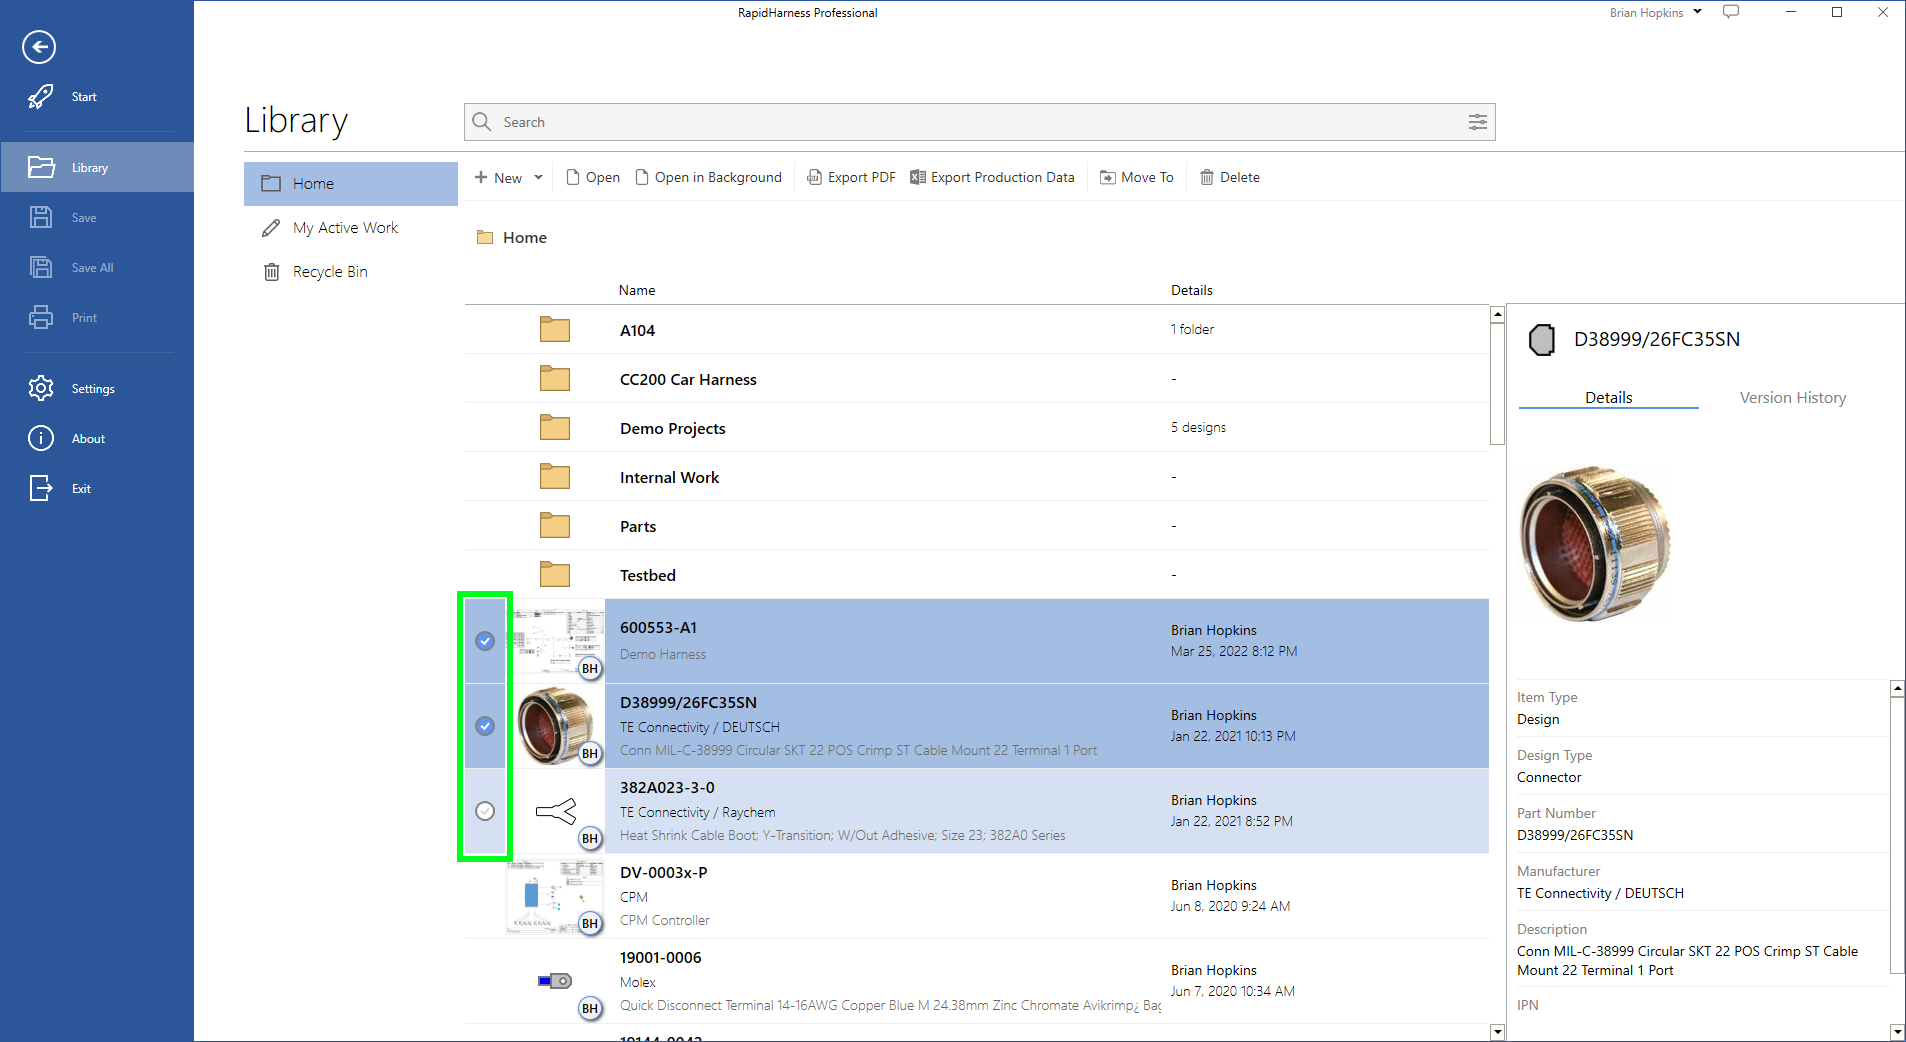The image size is (1906, 1042).
Task: Switch to Version History tab
Action: click(x=1792, y=398)
